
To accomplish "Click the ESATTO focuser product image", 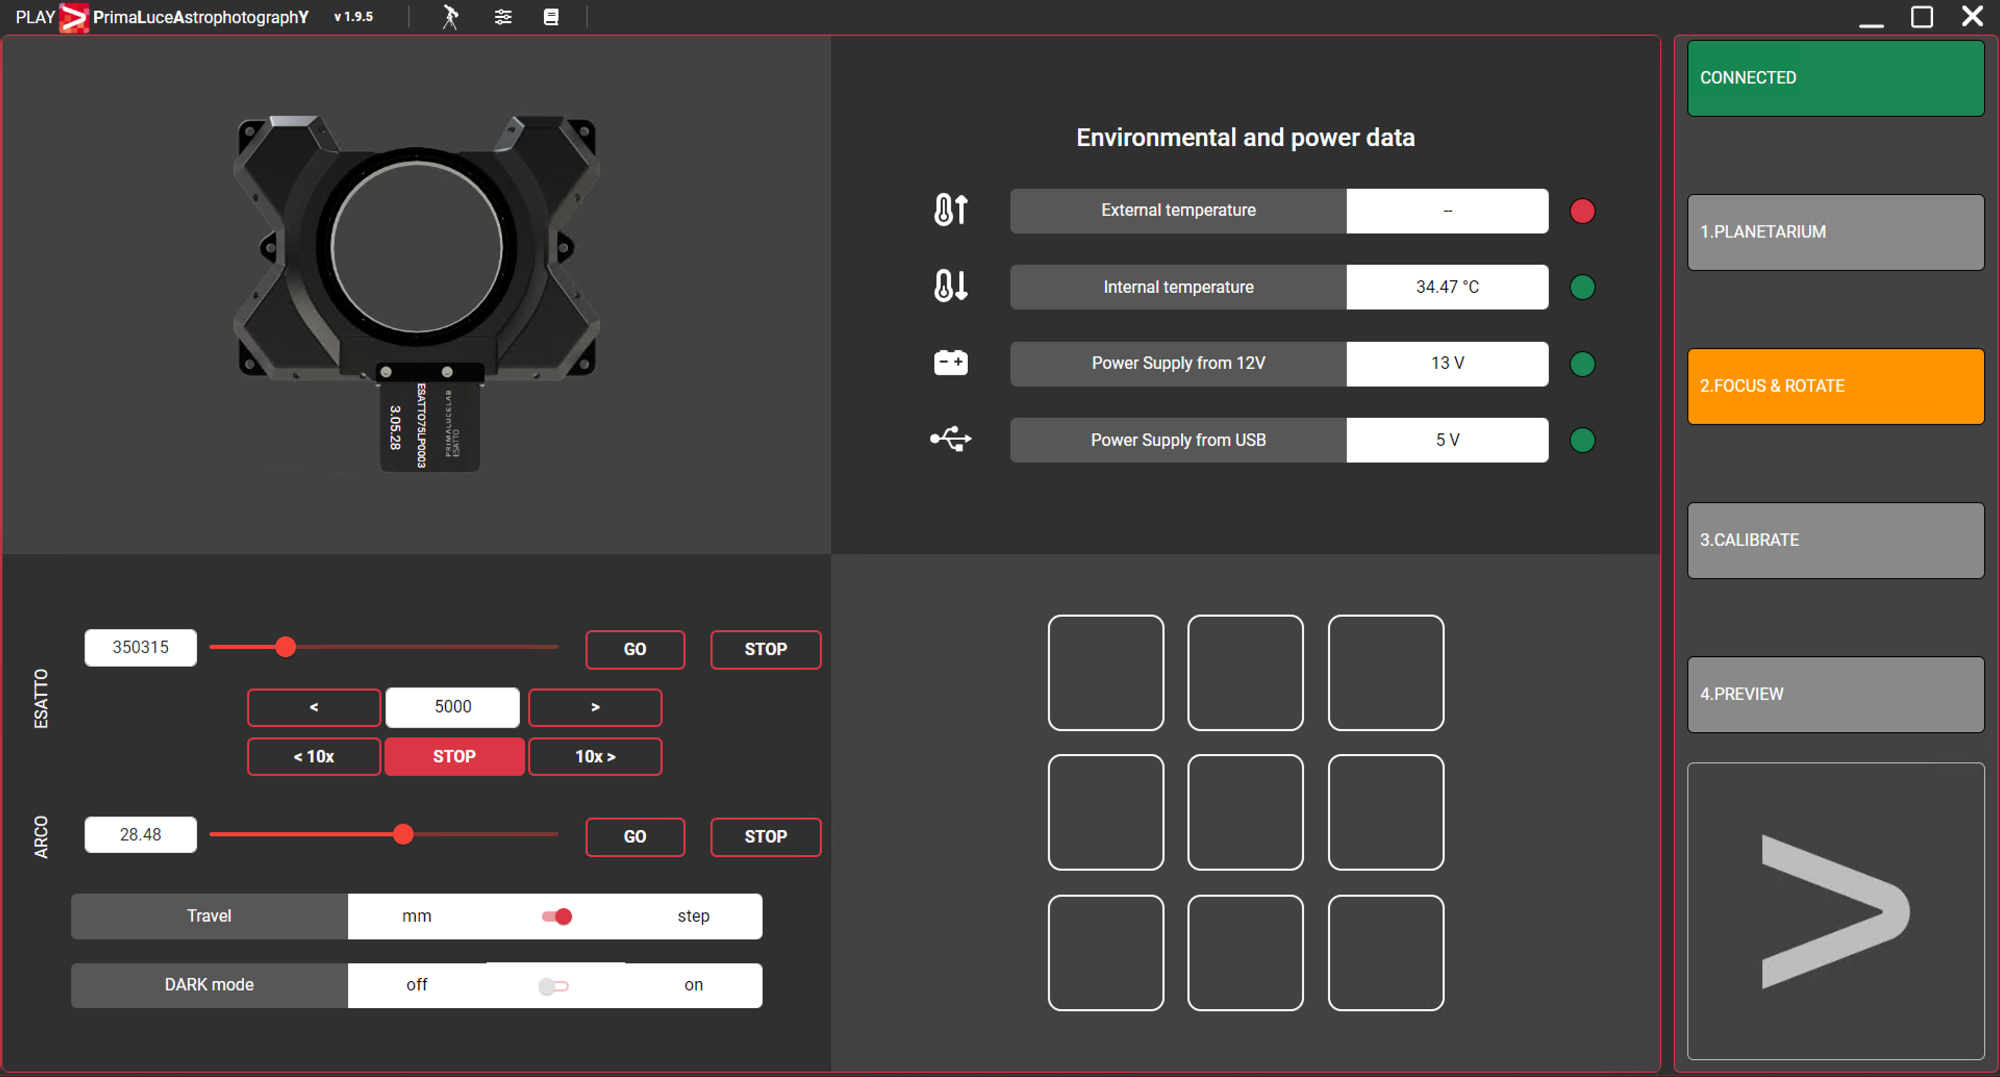I will click(x=416, y=292).
